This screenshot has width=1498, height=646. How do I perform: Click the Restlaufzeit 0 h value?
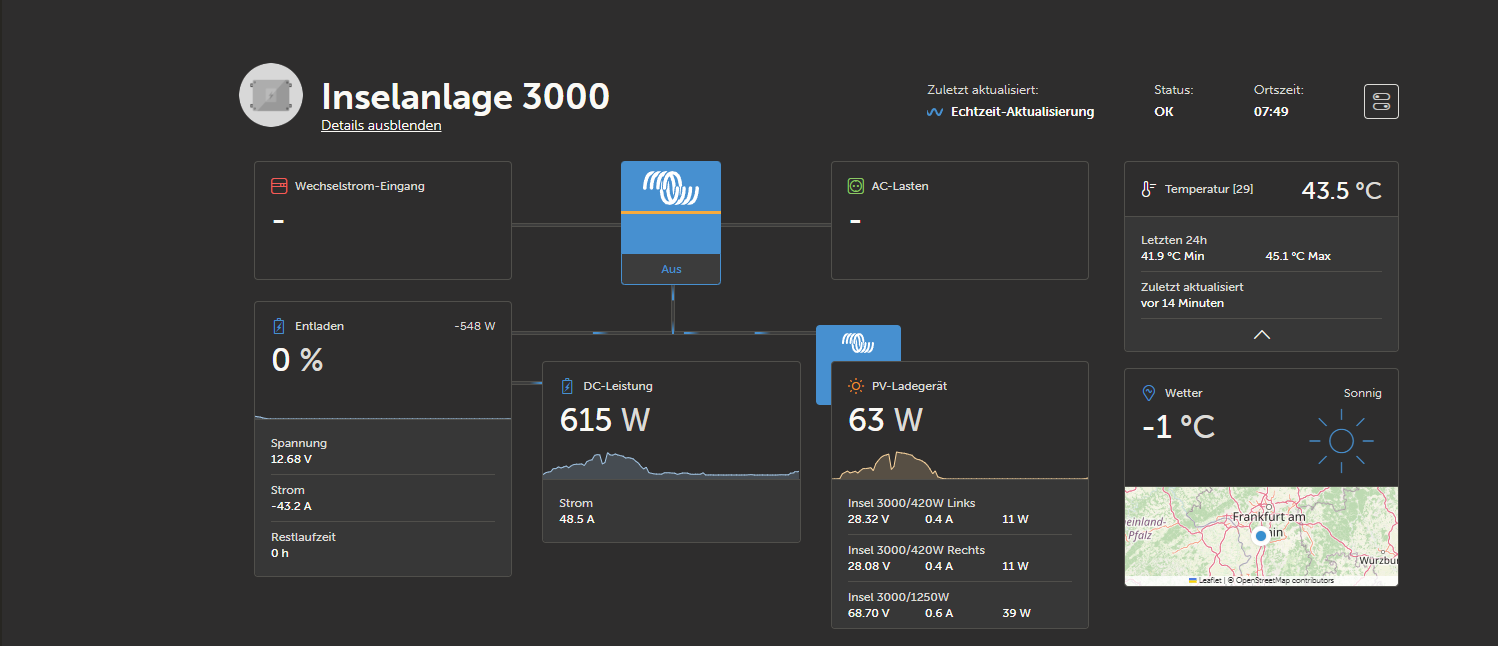280,553
